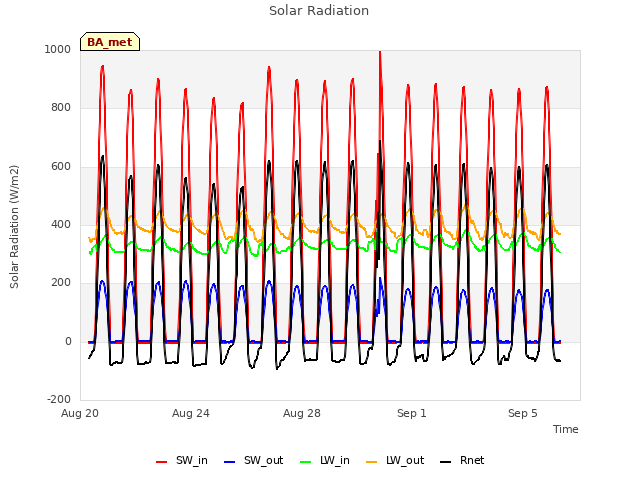640x480 pixels.
Task: Toggle the Rnet legend entry
Action: [x=462, y=461]
